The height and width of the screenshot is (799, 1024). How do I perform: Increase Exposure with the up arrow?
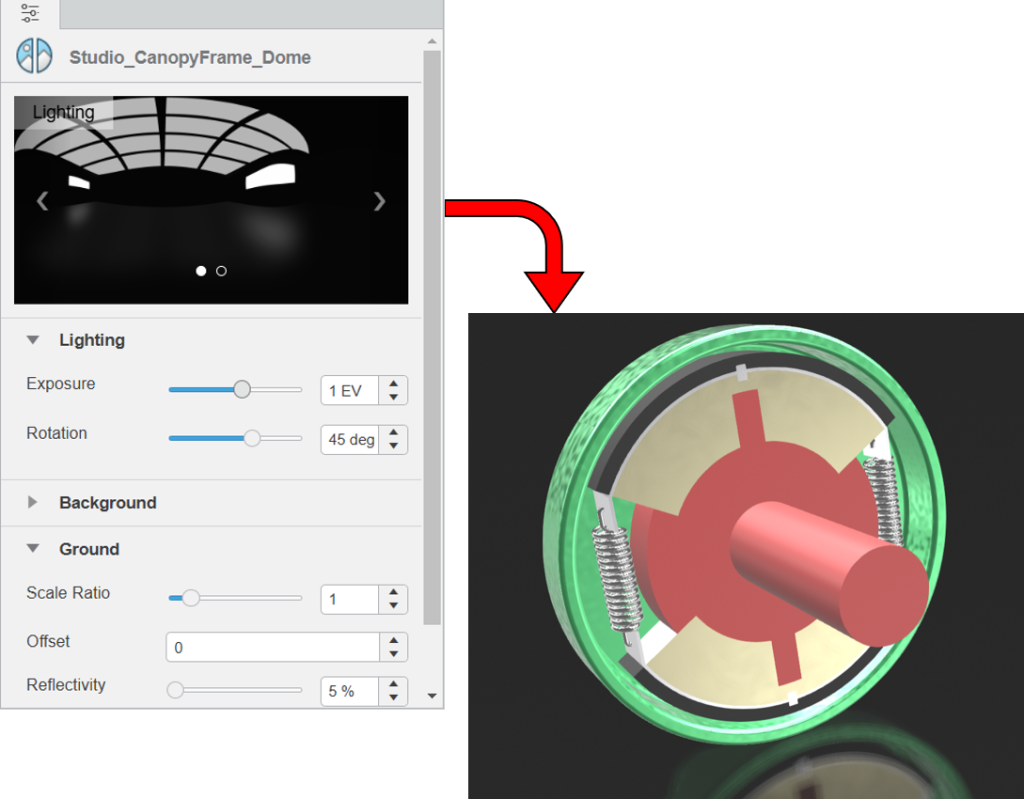pos(393,383)
